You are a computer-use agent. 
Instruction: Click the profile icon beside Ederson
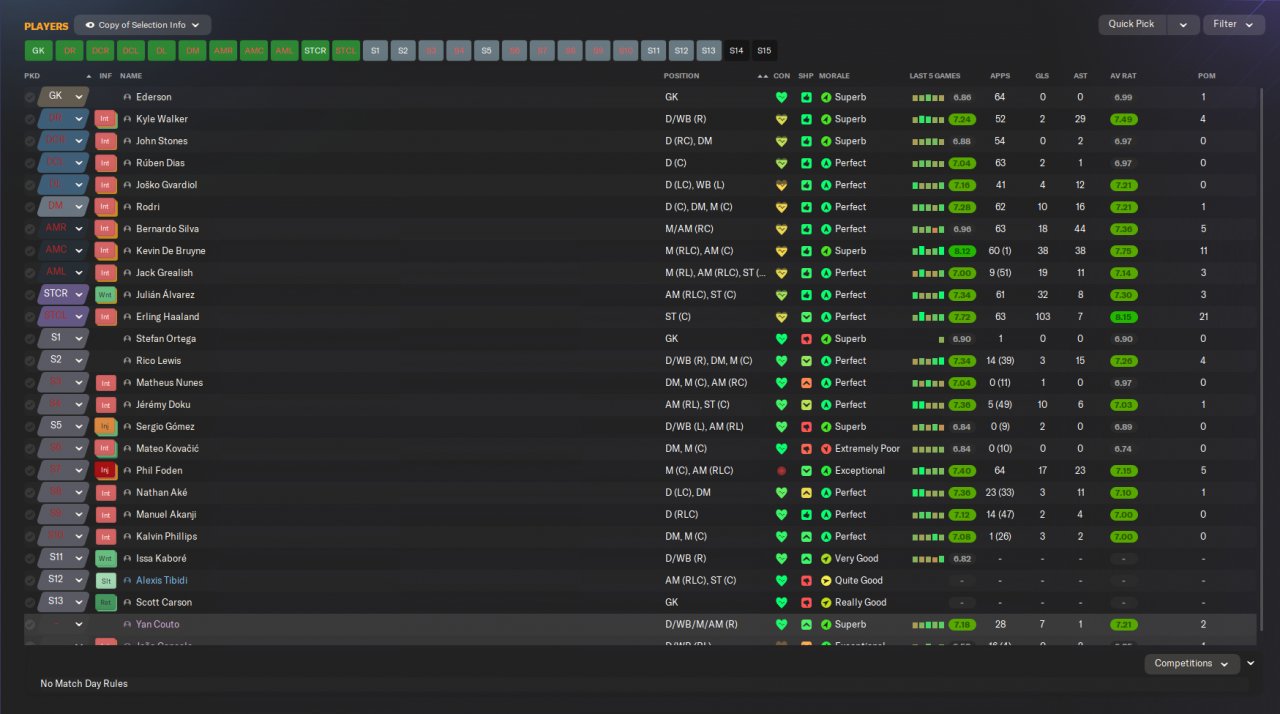[127, 97]
